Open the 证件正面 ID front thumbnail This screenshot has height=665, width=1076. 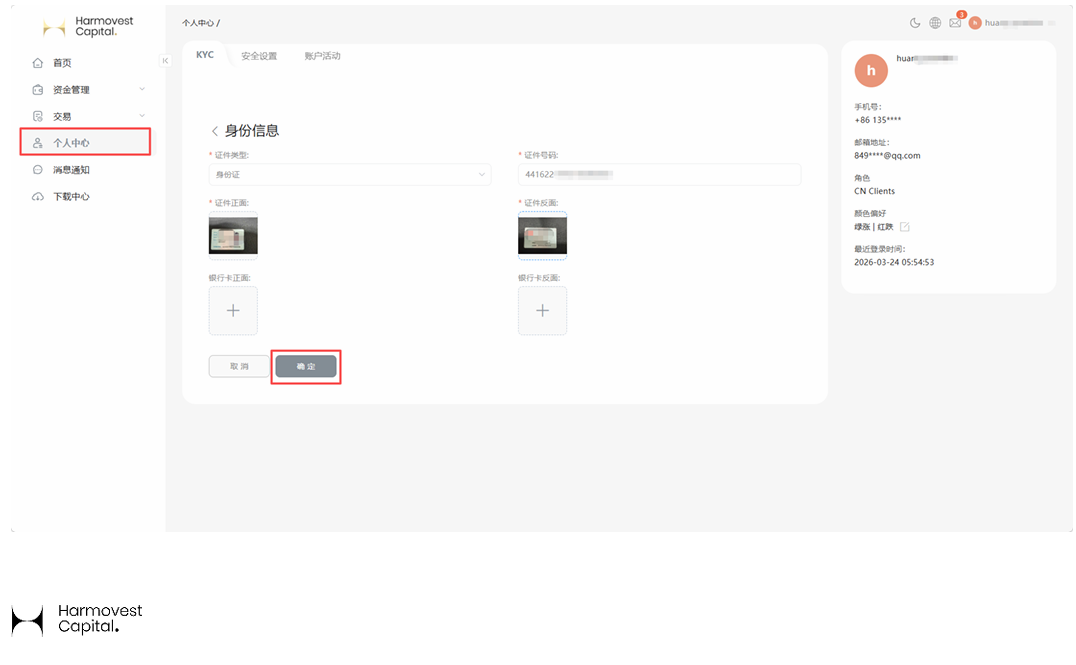pos(233,235)
